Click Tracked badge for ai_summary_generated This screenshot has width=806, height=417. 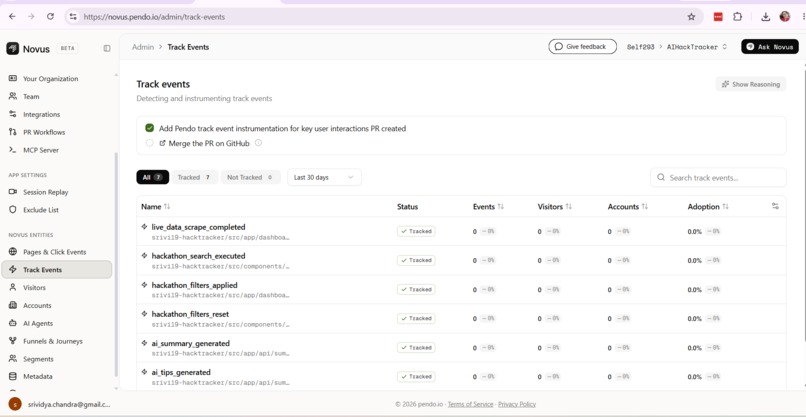[416, 348]
